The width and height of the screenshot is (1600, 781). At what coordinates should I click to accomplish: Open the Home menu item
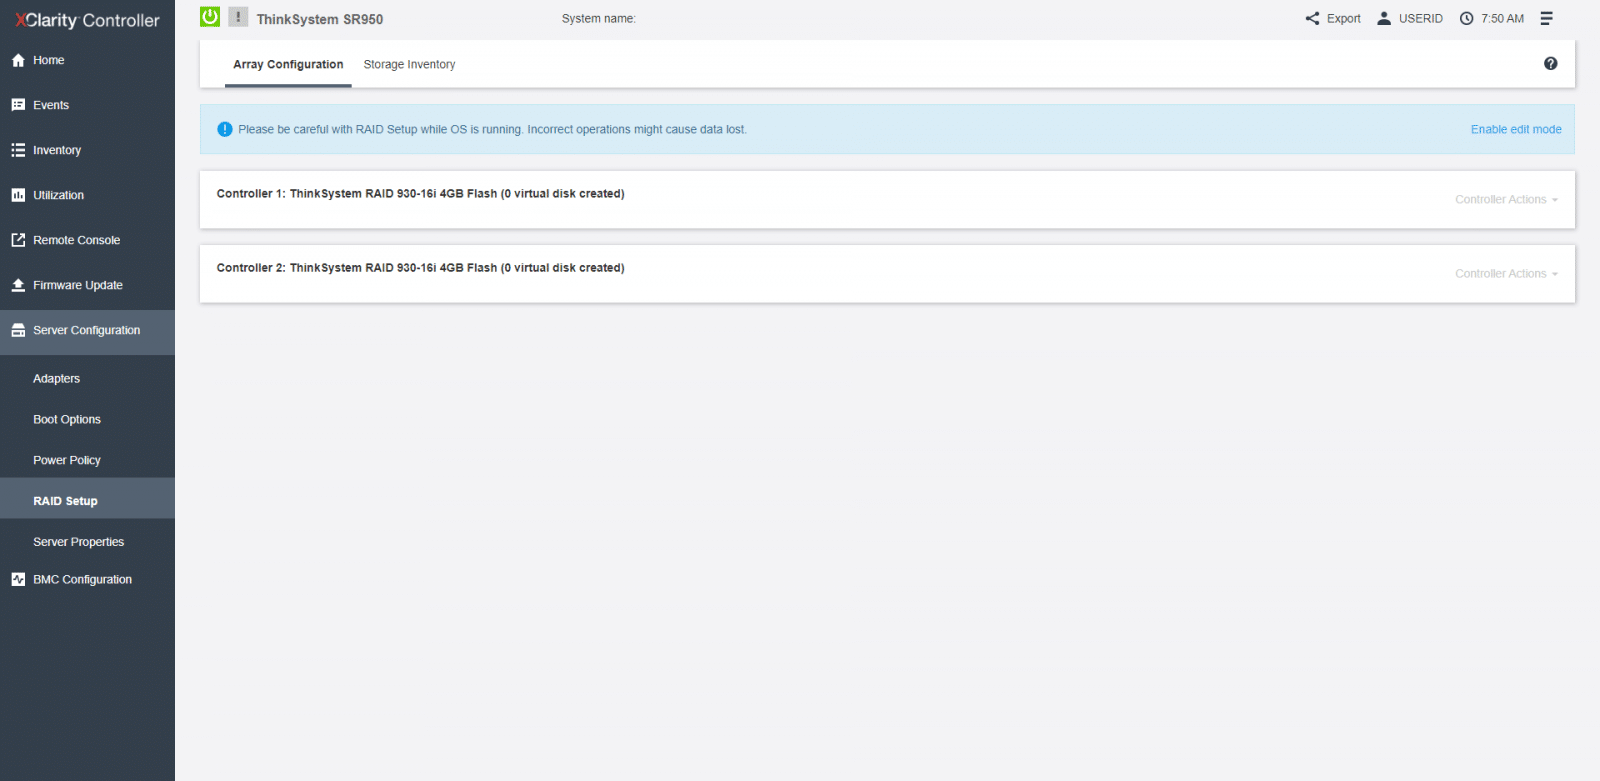[x=87, y=60]
